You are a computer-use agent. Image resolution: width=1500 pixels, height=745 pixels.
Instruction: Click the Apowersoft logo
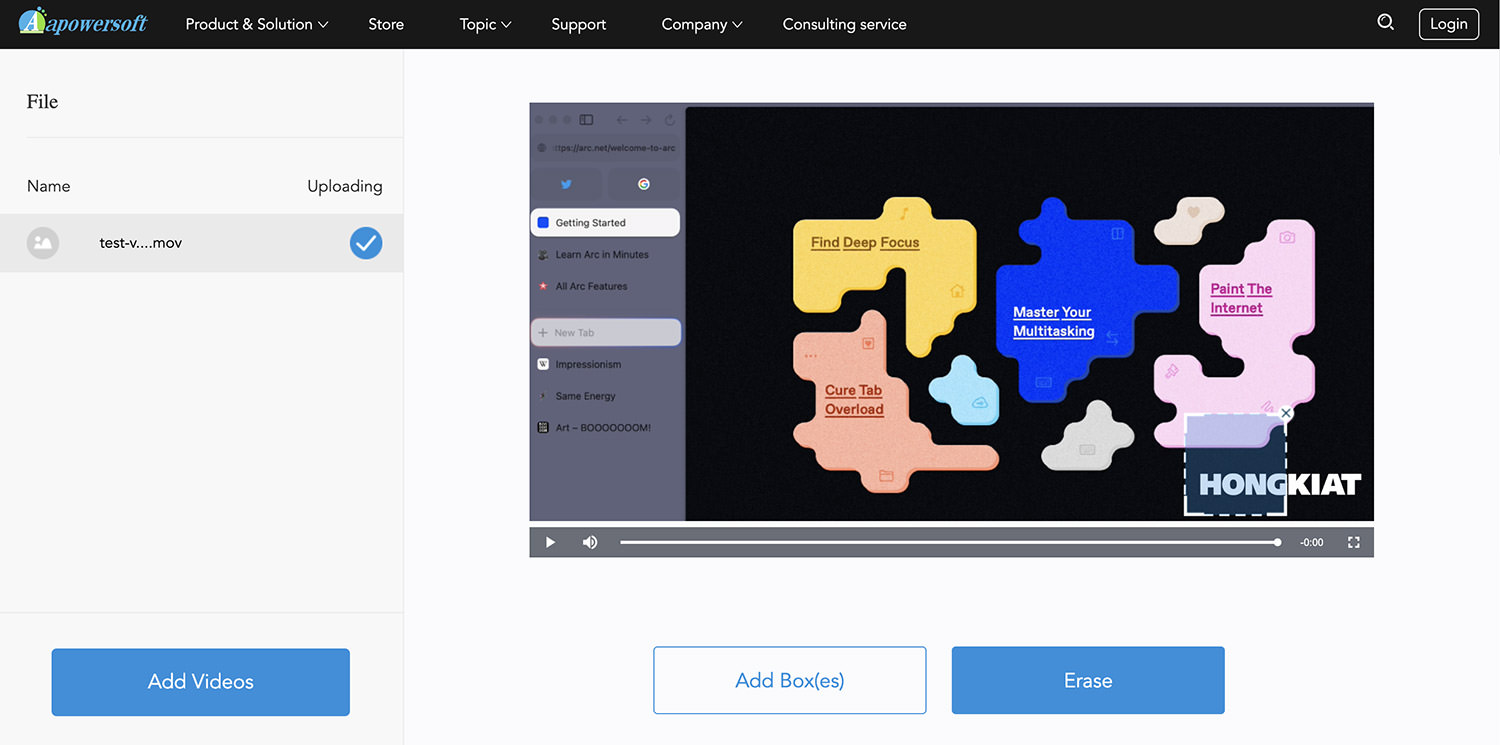[x=83, y=22]
